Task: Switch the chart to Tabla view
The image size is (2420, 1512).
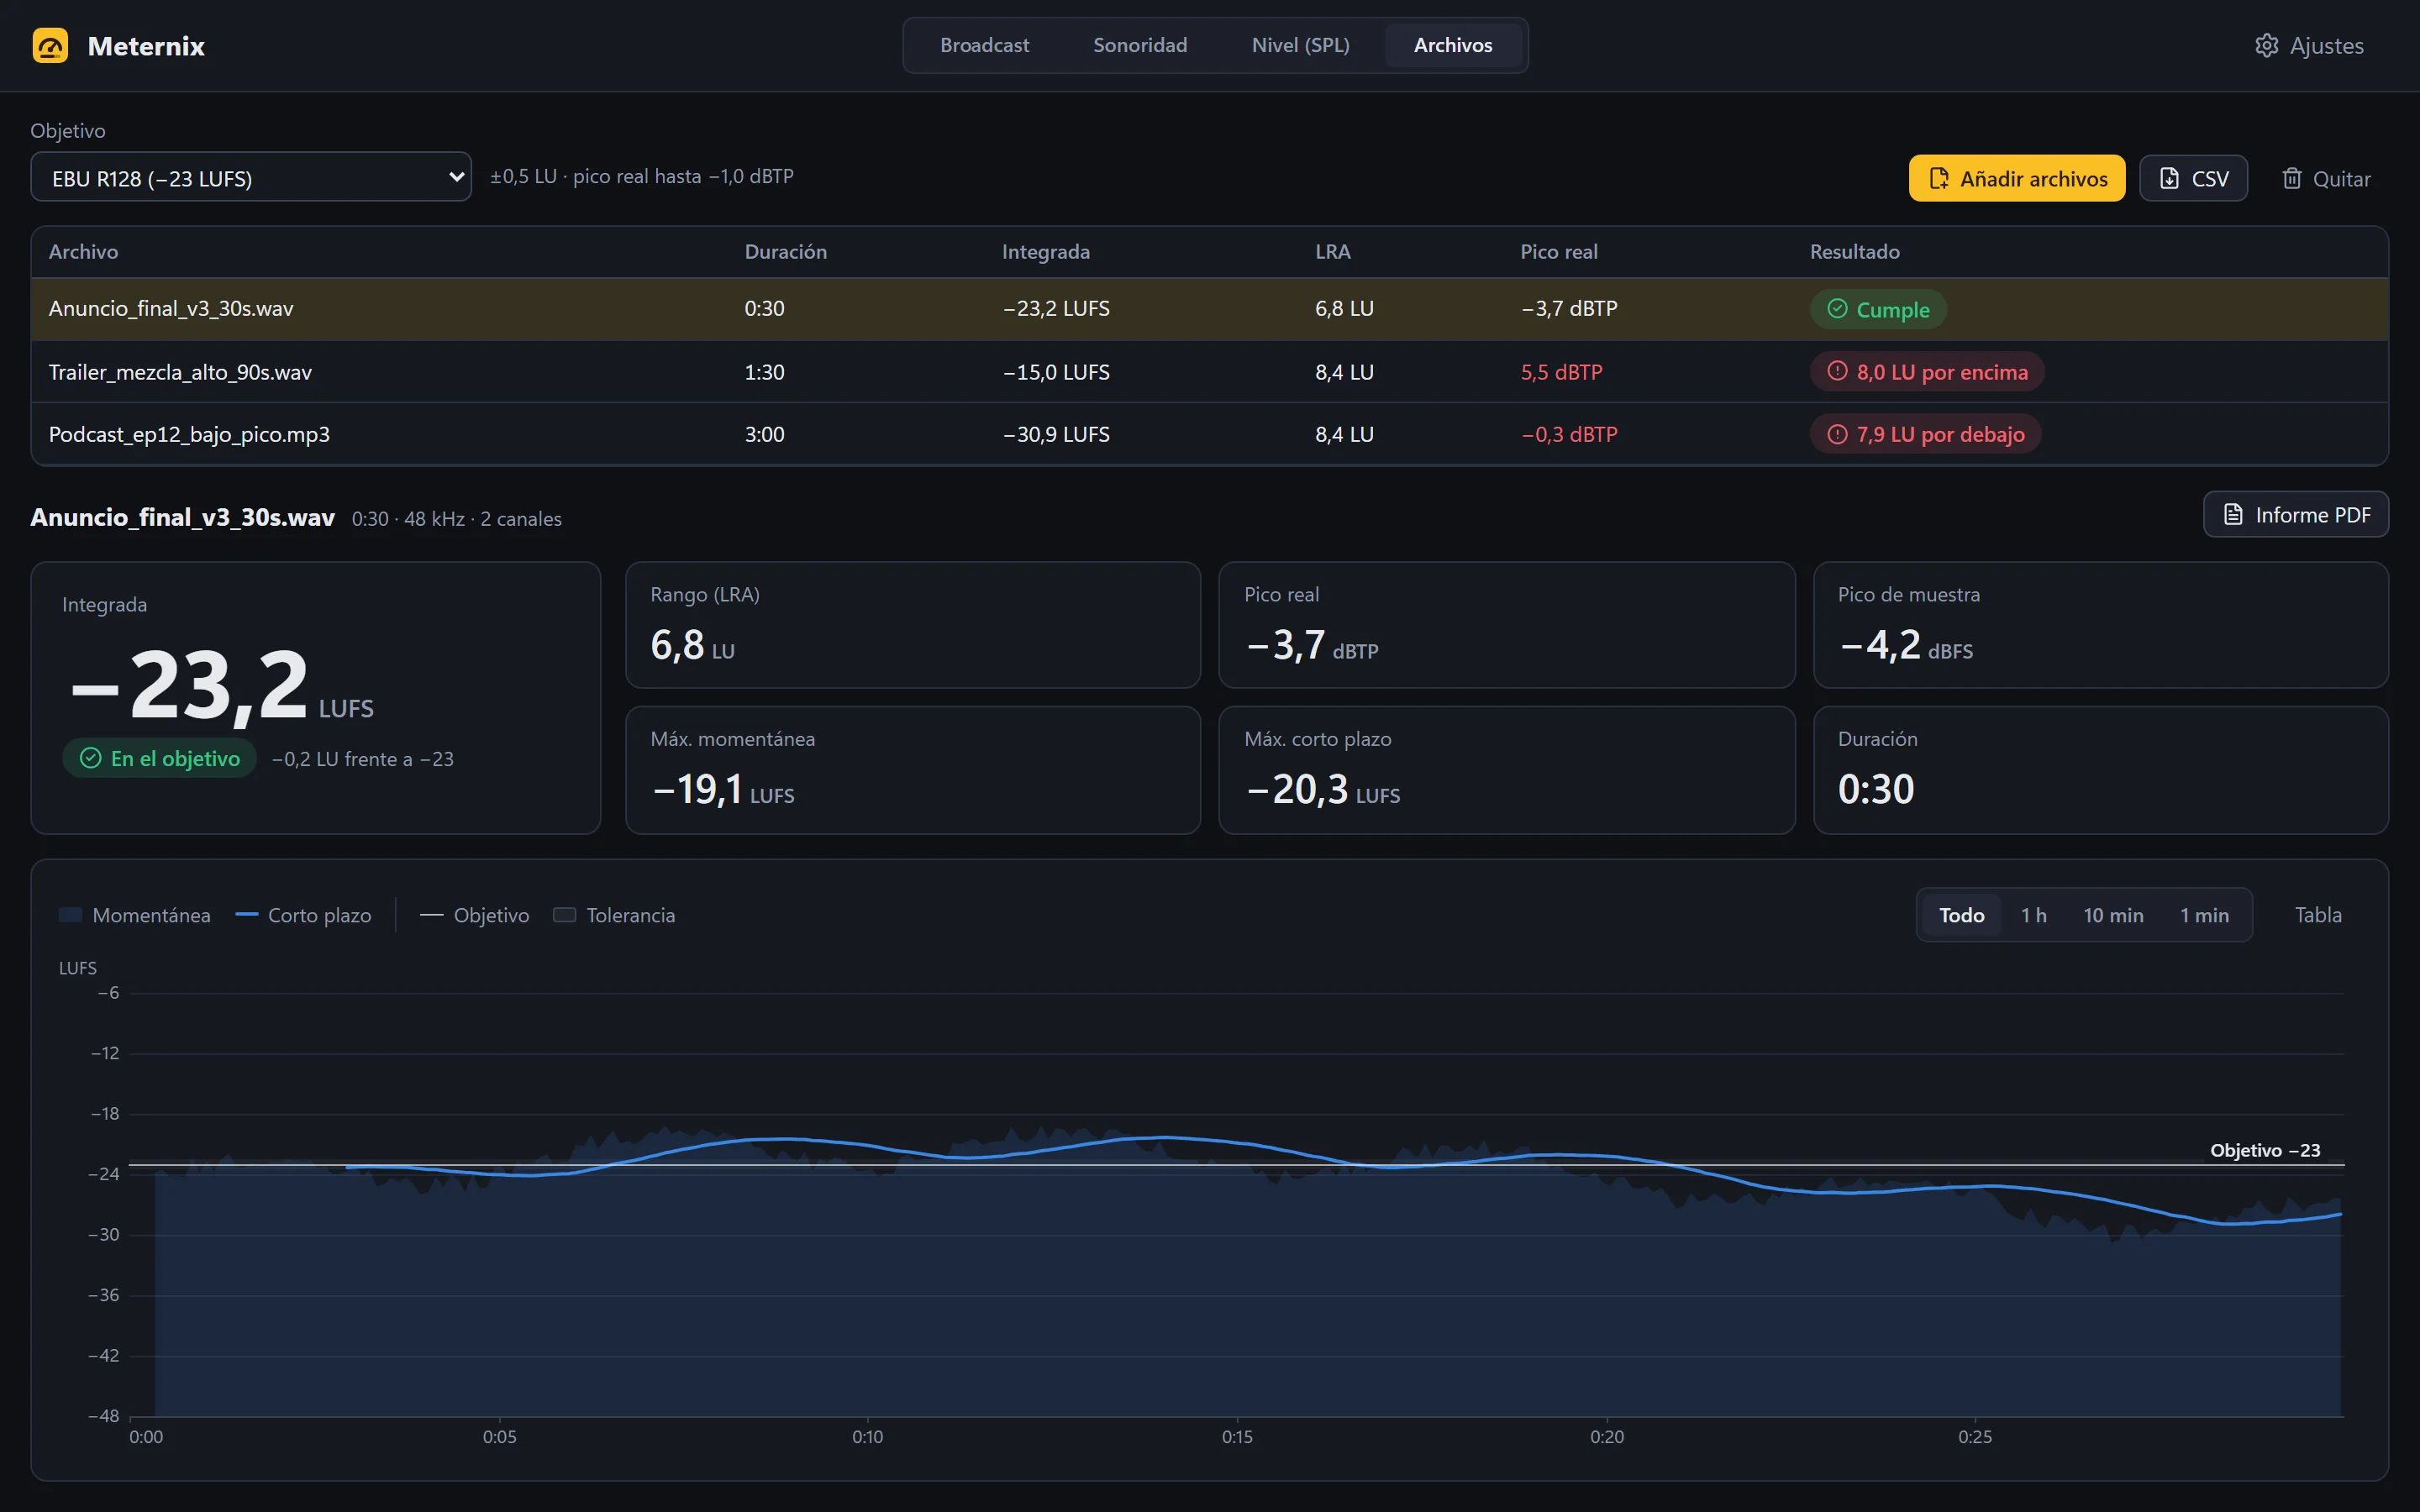Action: click(2317, 915)
